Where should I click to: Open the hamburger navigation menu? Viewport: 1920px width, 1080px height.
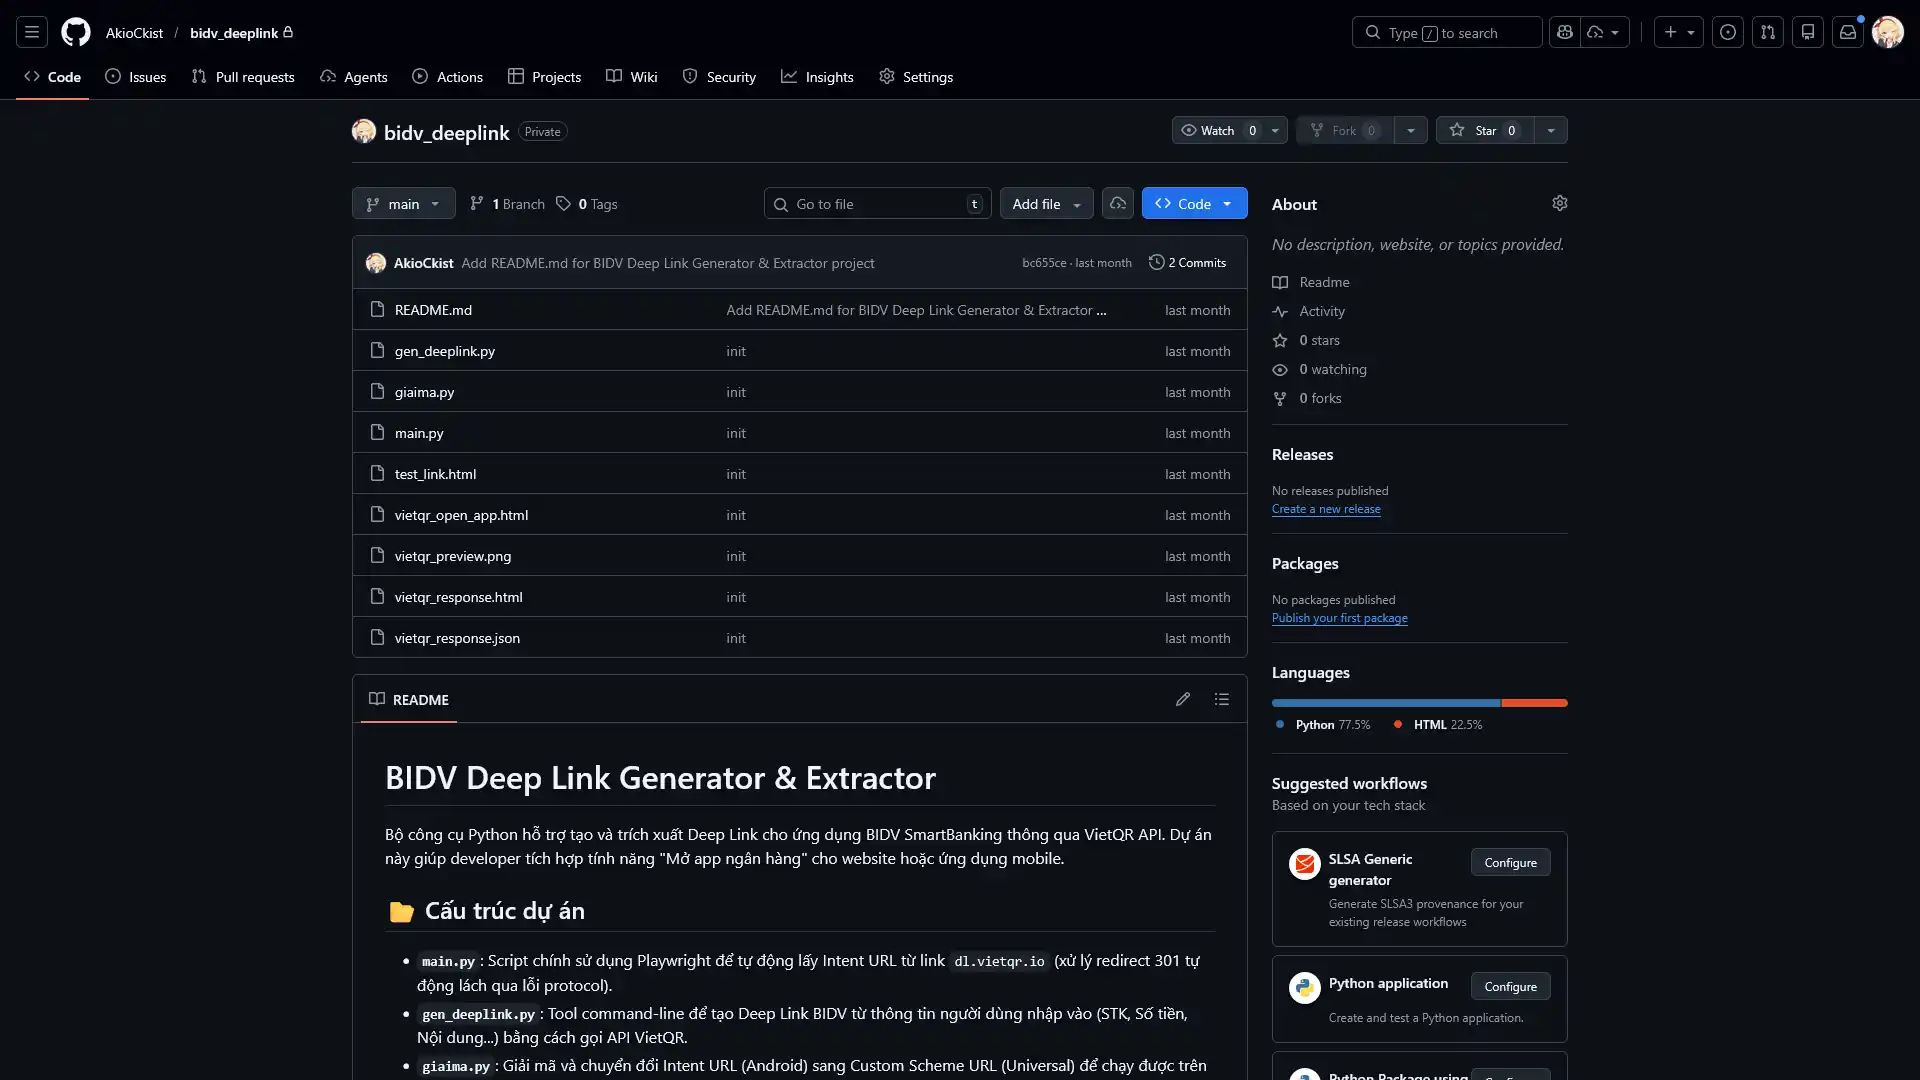click(31, 32)
